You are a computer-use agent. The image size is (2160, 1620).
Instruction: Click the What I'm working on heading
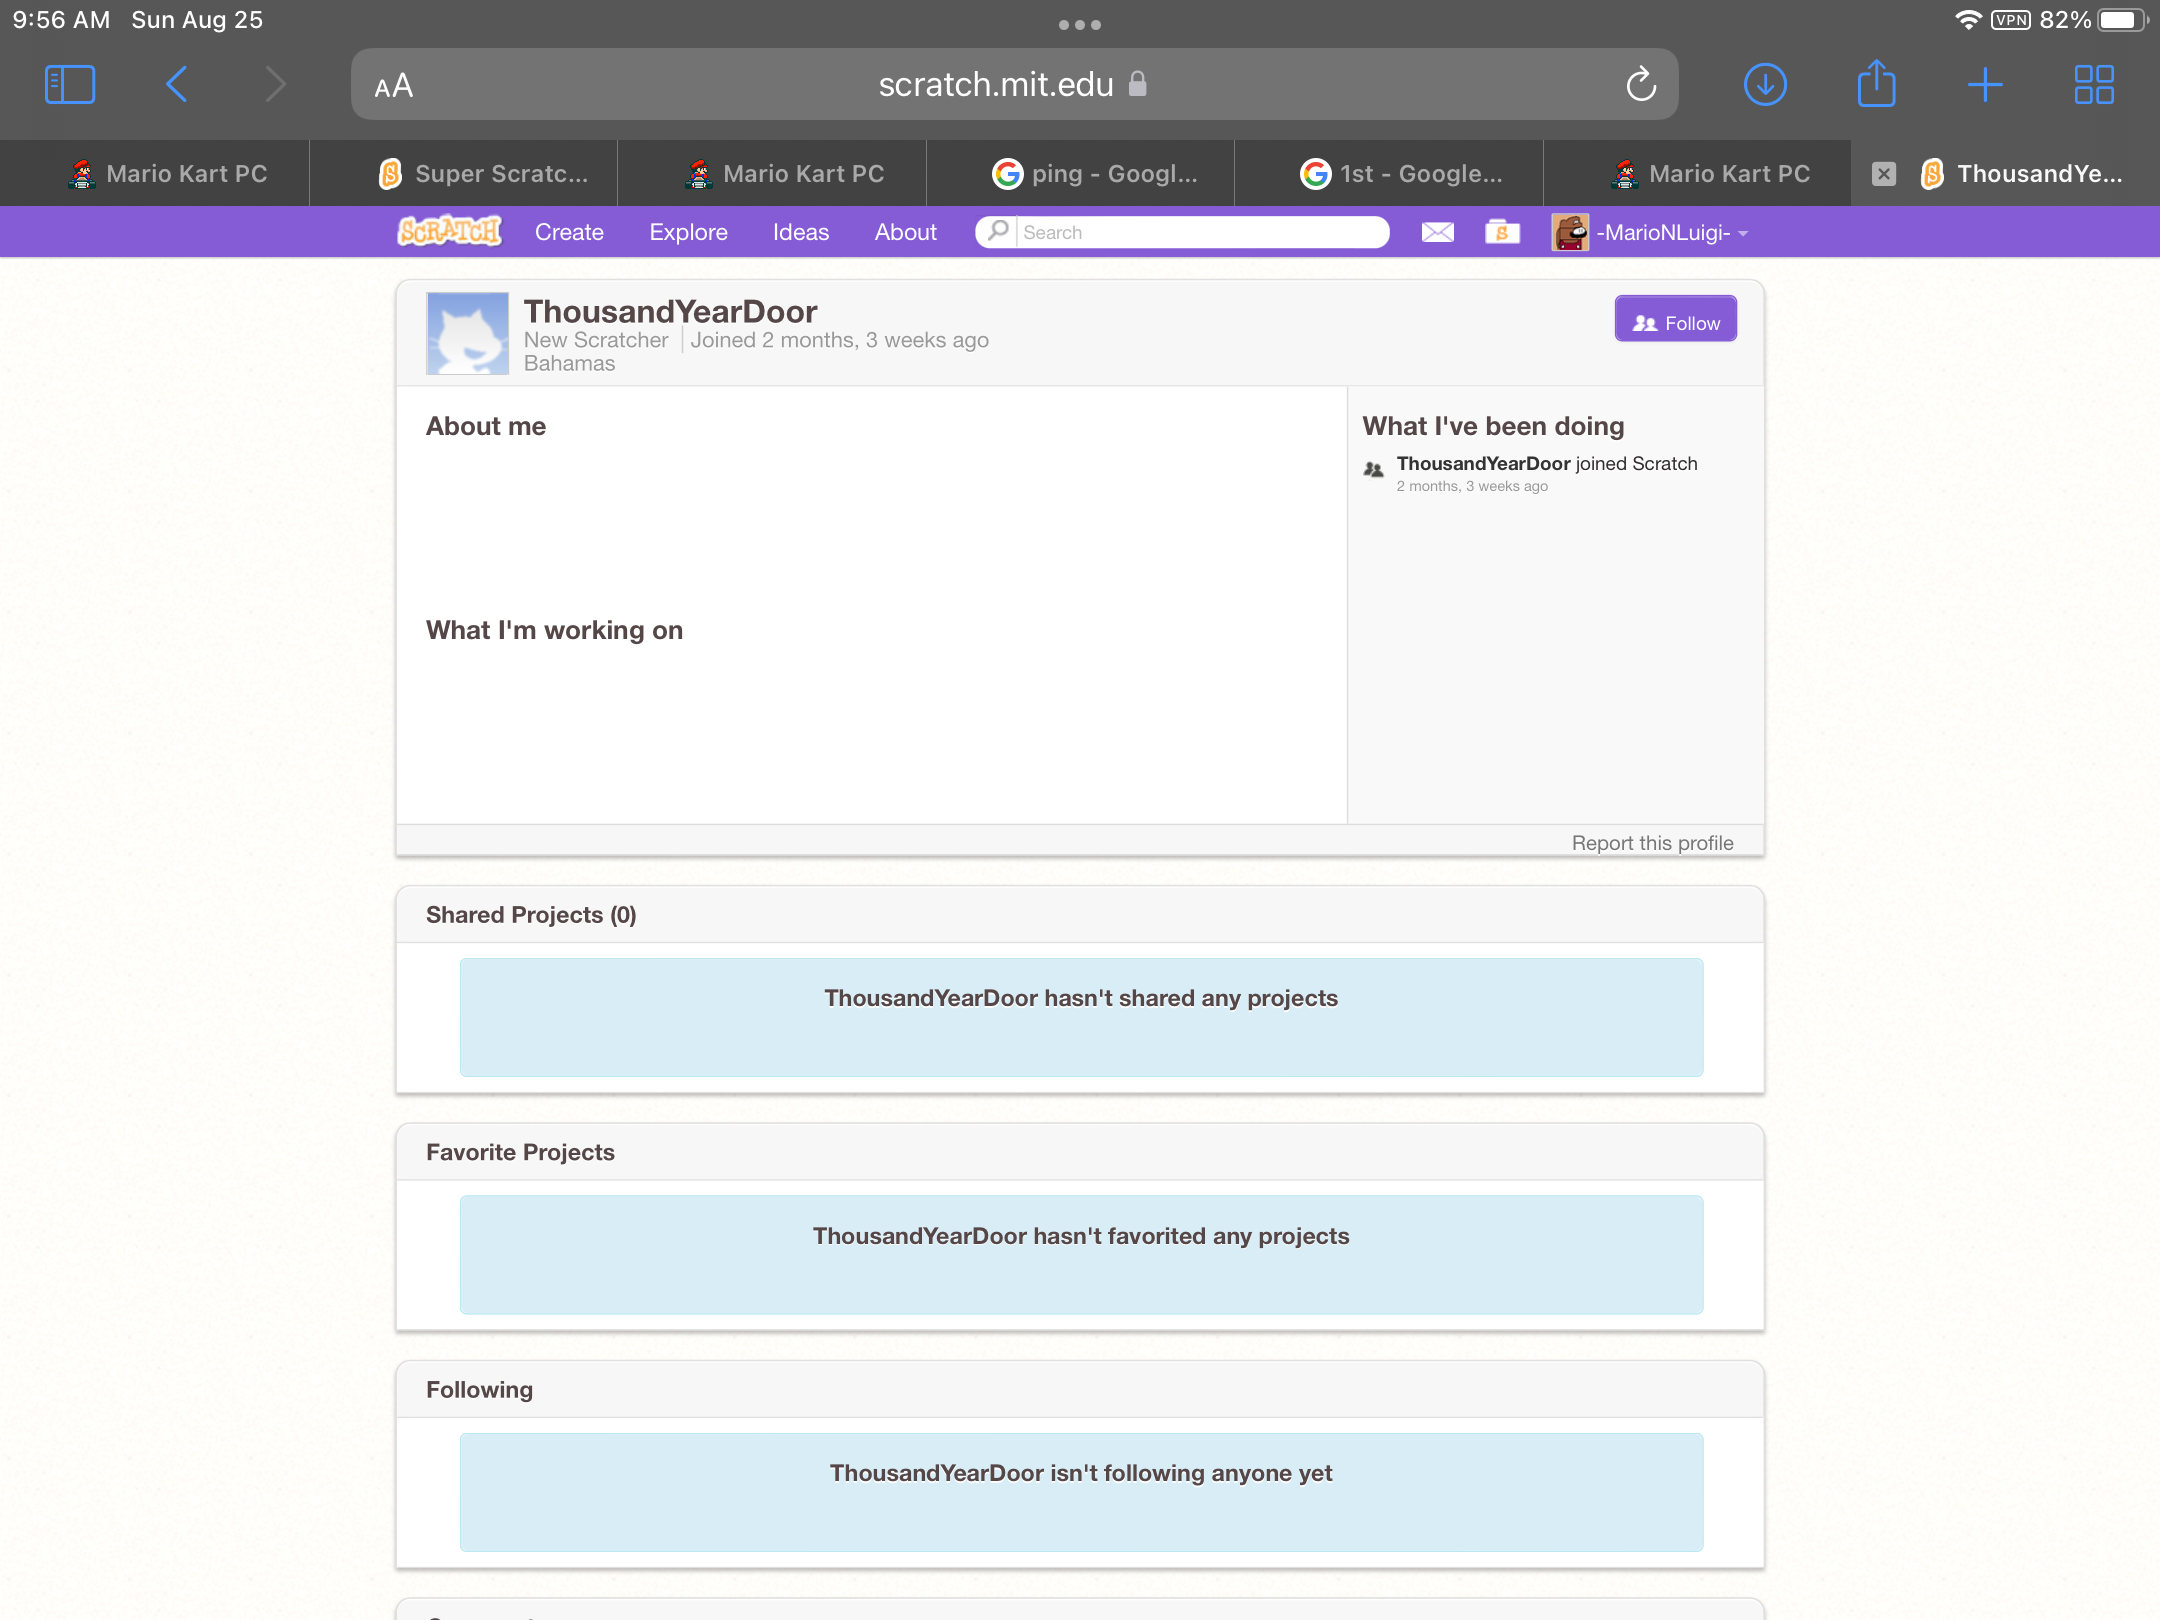click(554, 630)
